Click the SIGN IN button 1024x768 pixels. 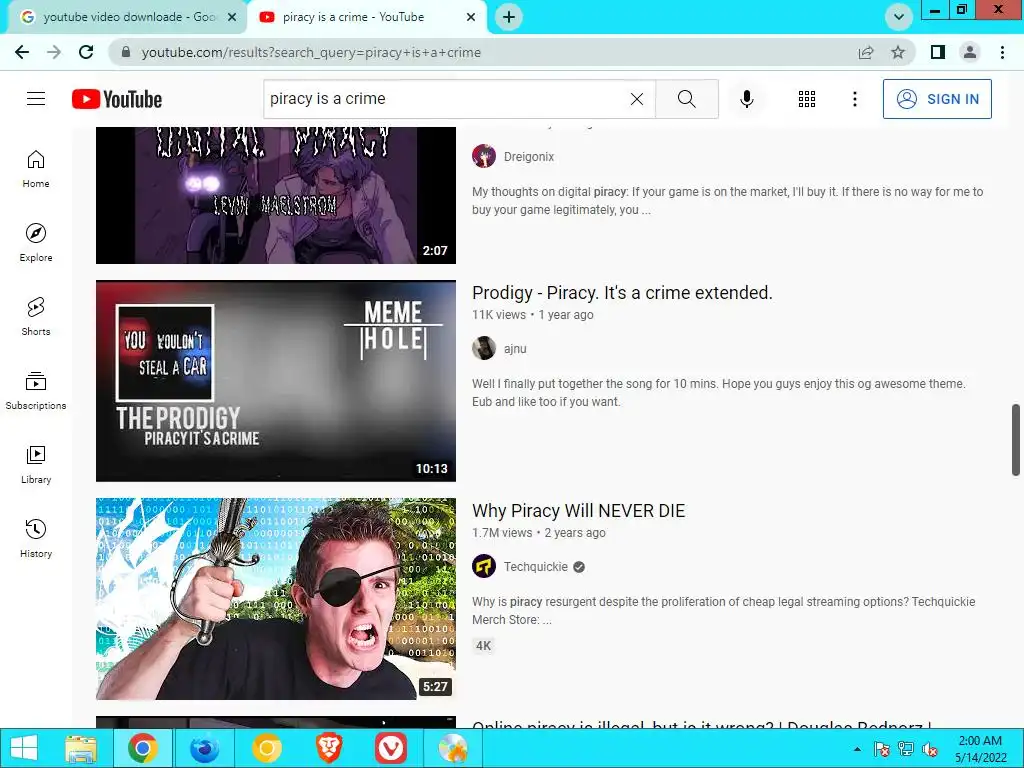coord(937,99)
